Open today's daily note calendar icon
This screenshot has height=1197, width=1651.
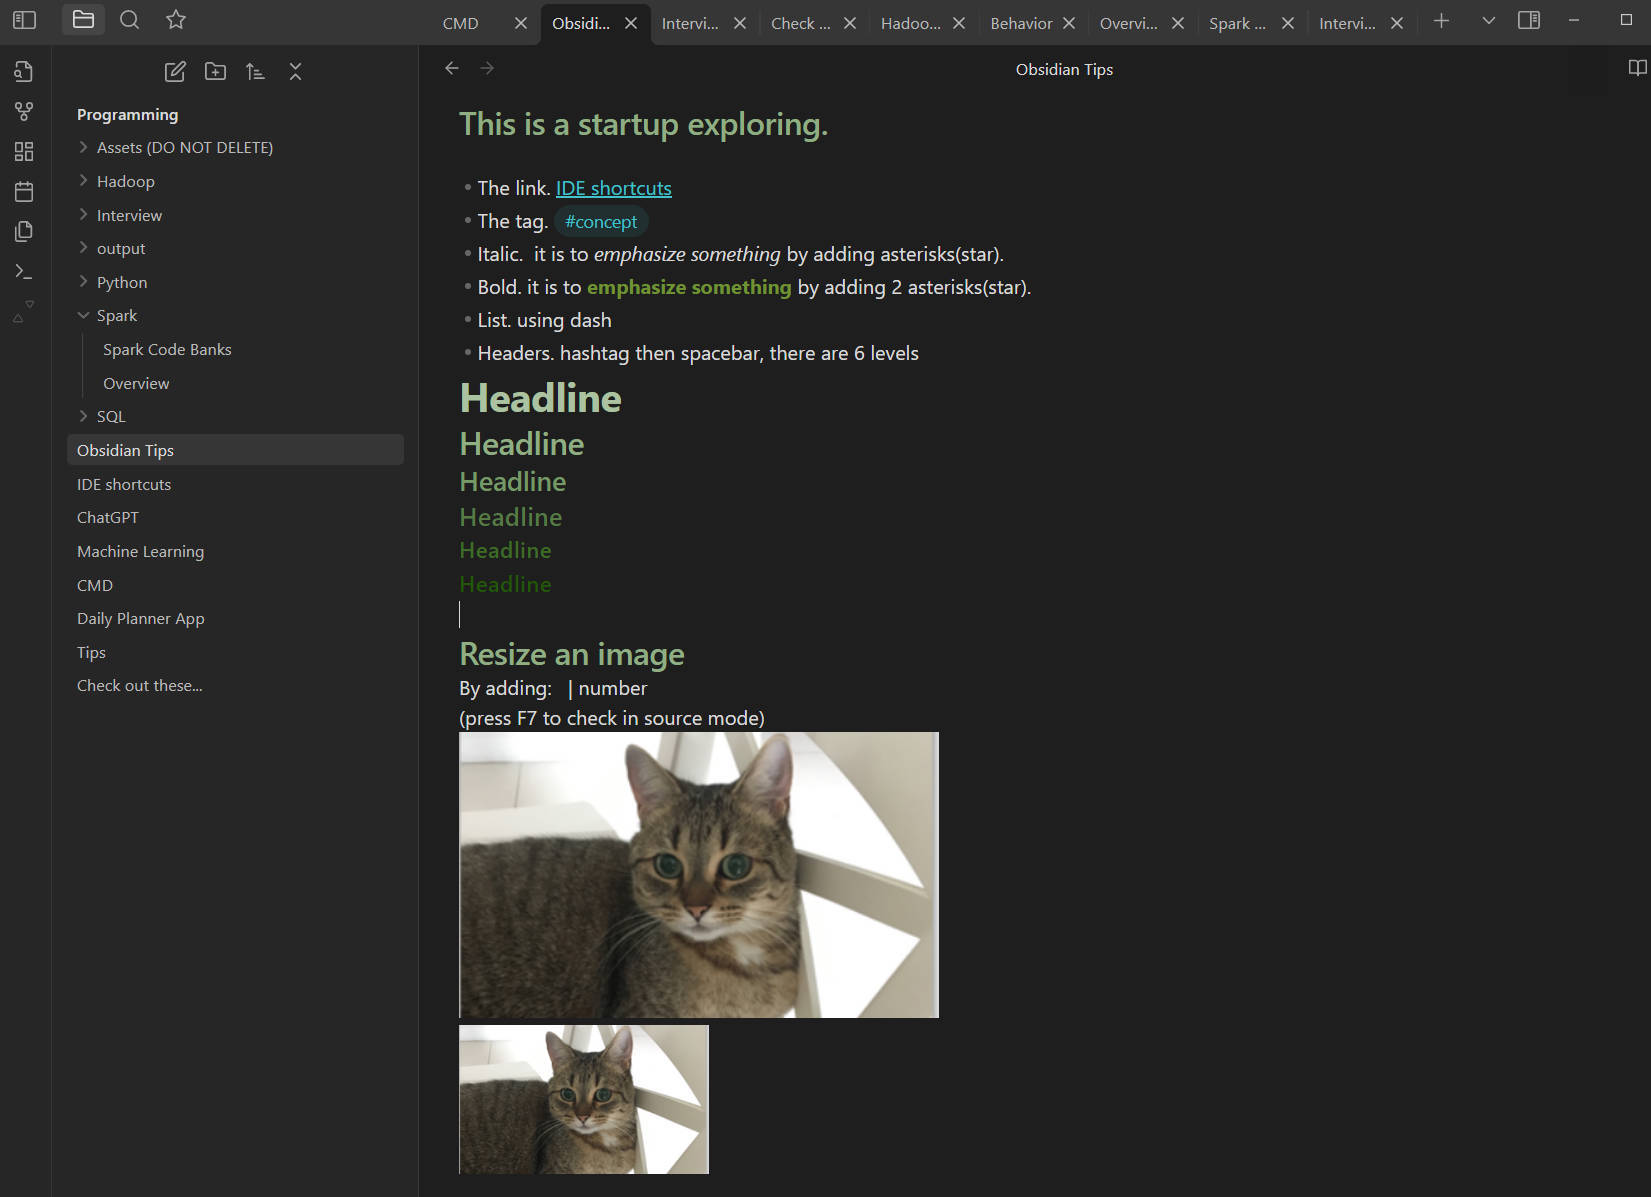24,192
